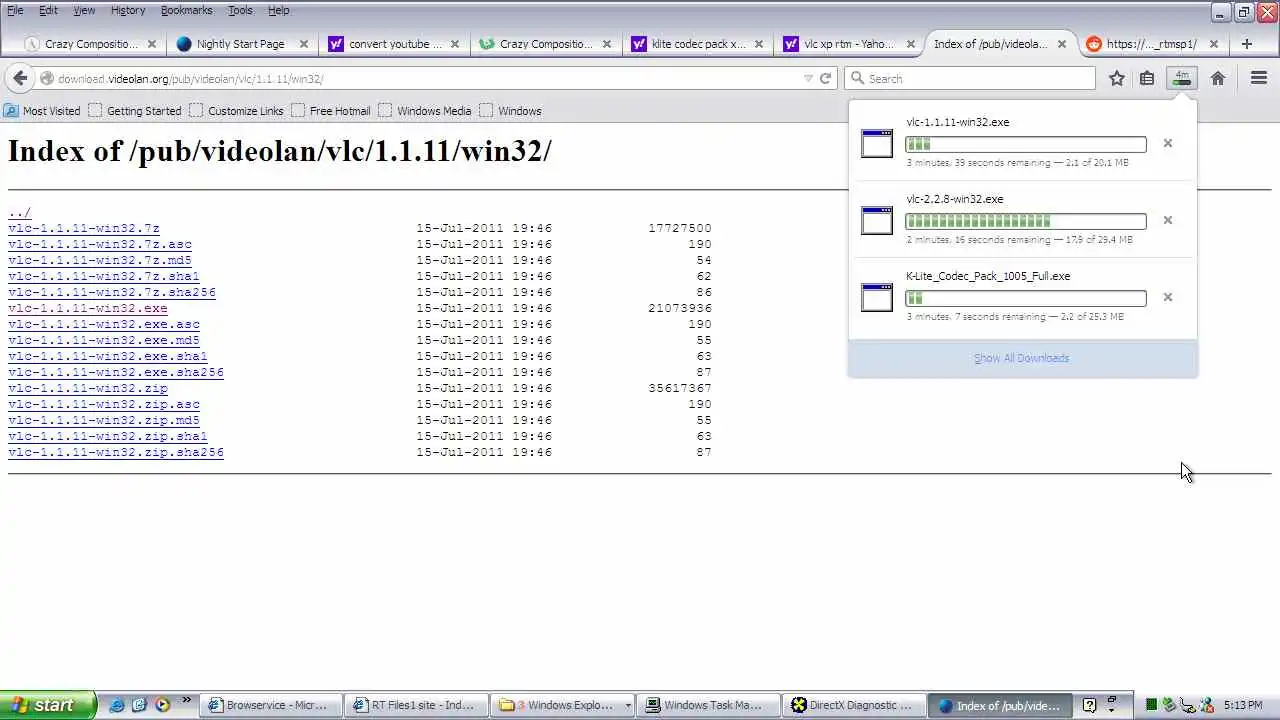This screenshot has height=720, width=1280.
Task: Open the Windows Start button
Action: coord(48,705)
